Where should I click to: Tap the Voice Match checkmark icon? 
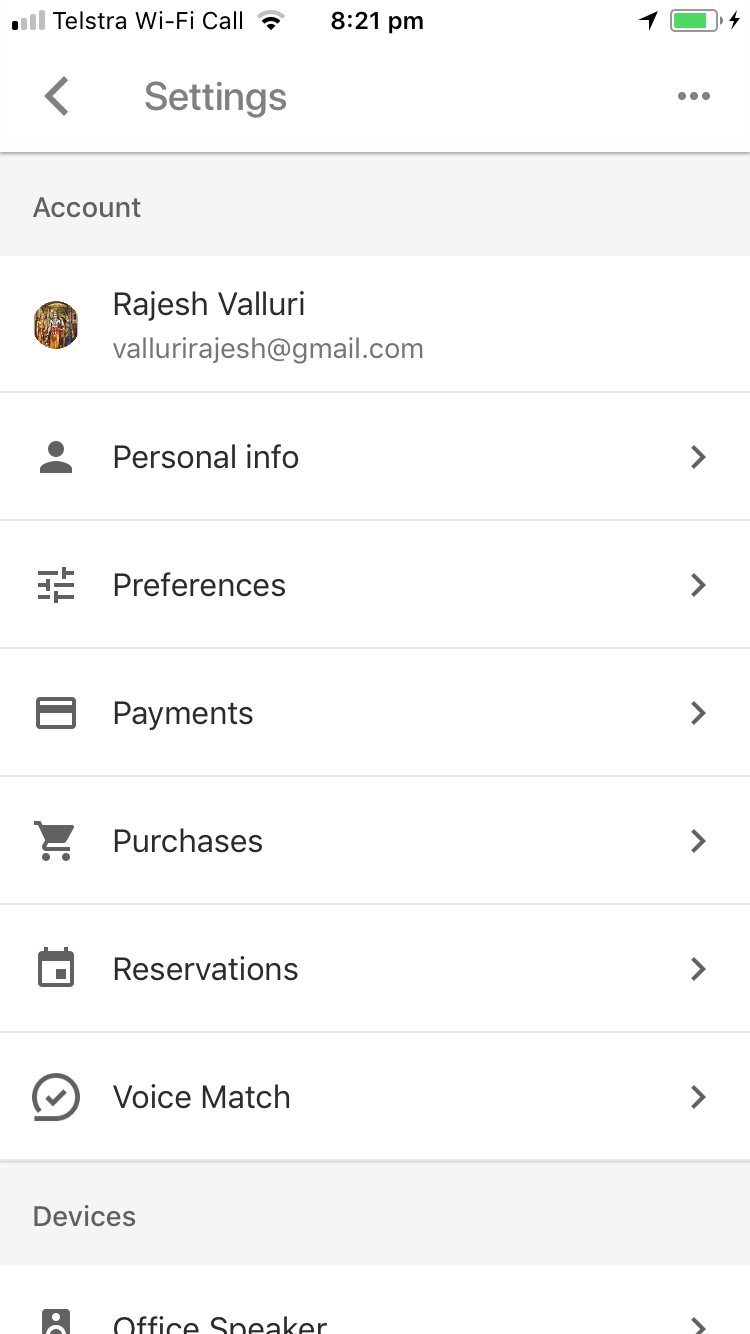(56, 1097)
